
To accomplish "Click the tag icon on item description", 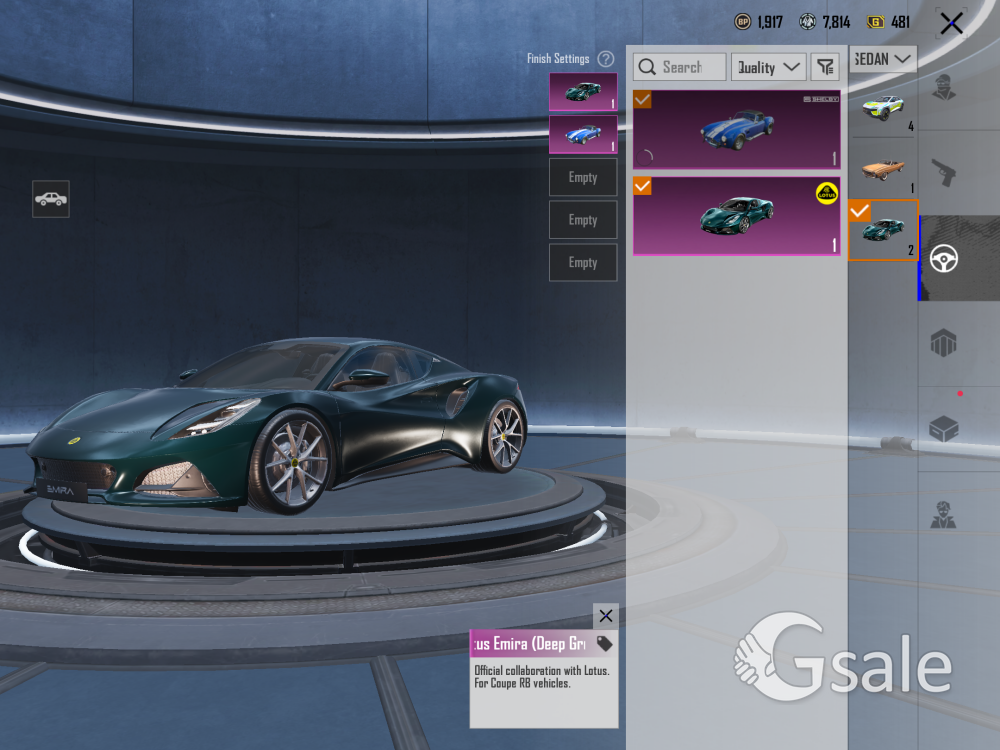I will pos(604,643).
